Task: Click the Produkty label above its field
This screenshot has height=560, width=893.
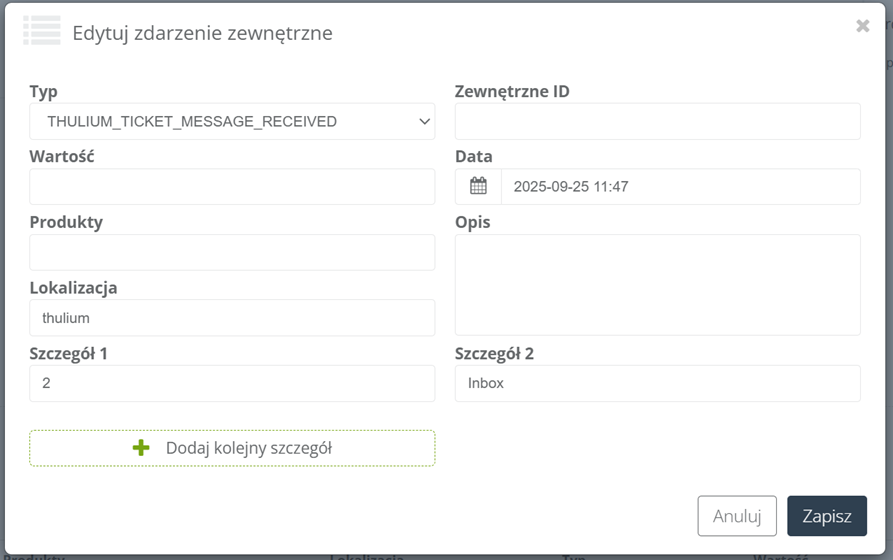Action: tap(66, 222)
